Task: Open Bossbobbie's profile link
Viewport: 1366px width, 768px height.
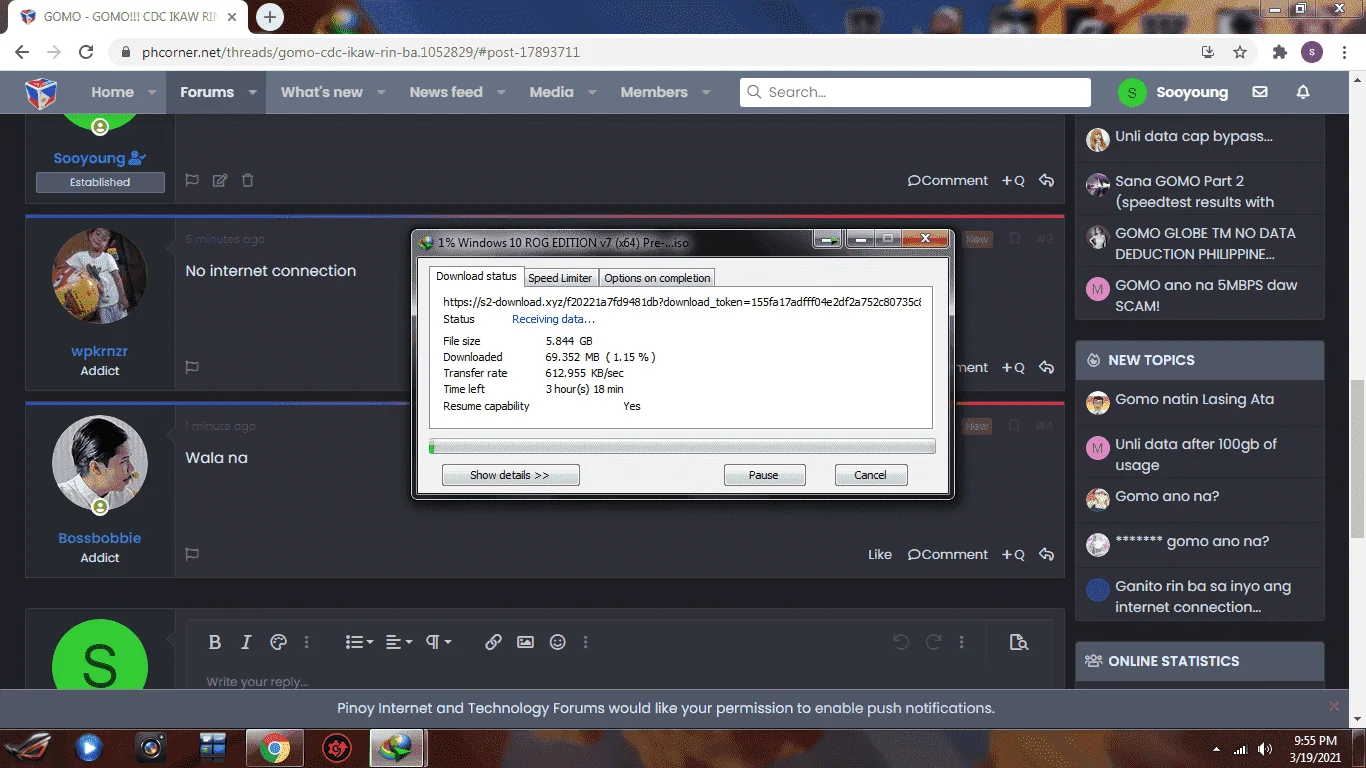Action: (x=99, y=538)
